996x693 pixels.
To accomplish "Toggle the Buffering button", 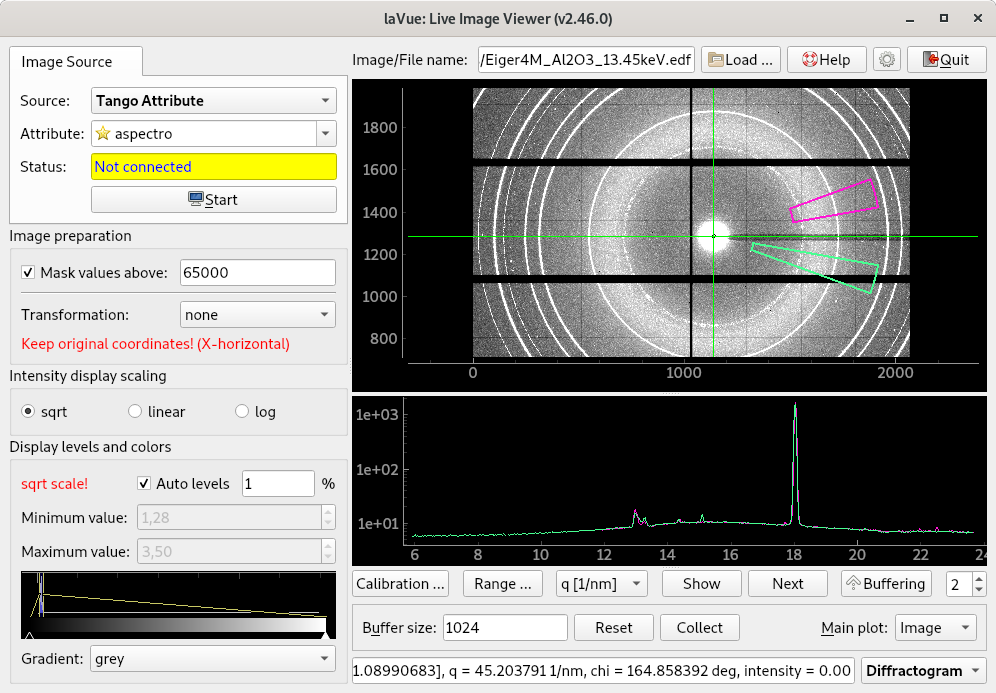I will 886,584.
